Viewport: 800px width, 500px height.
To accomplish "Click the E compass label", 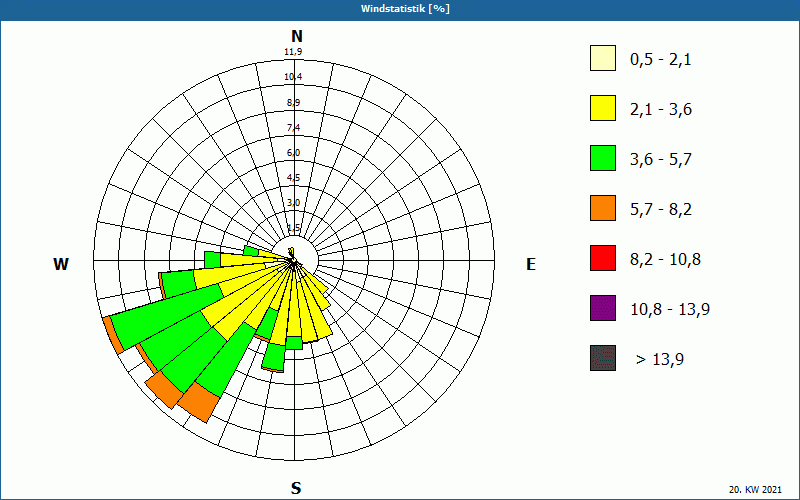I will [531, 264].
